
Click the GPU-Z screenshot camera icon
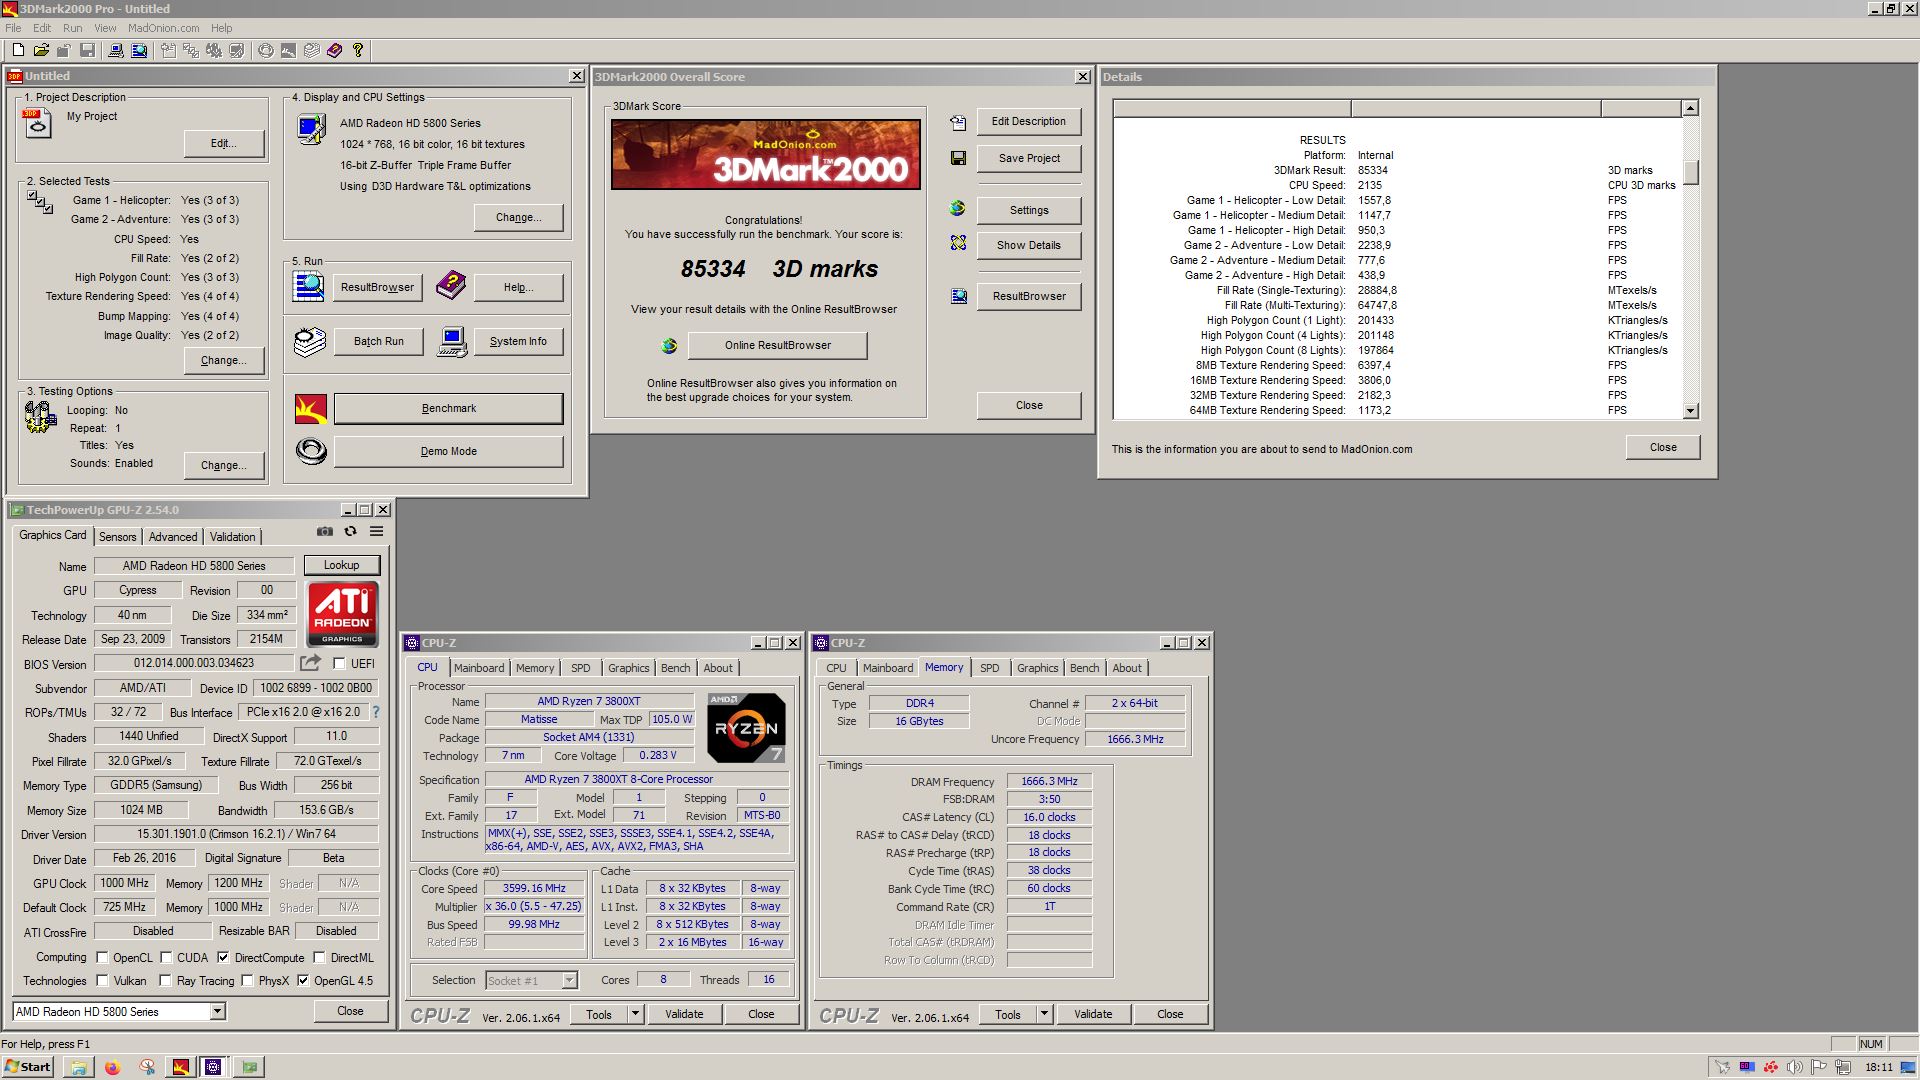coord(325,531)
